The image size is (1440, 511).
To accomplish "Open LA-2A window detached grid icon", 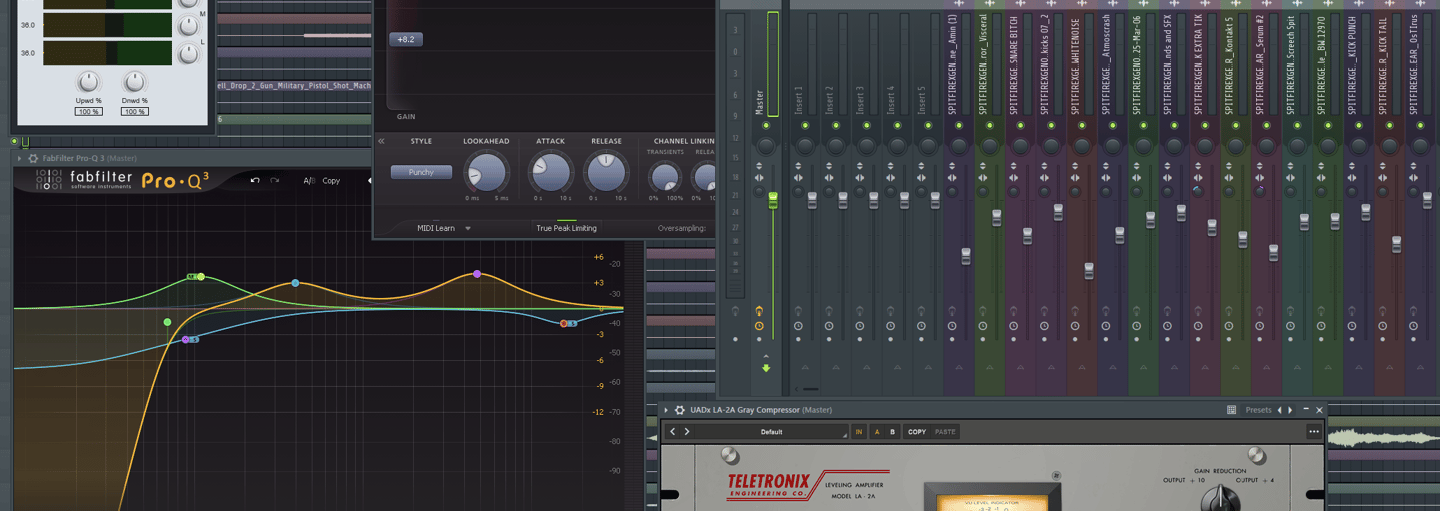I will pos(1232,410).
